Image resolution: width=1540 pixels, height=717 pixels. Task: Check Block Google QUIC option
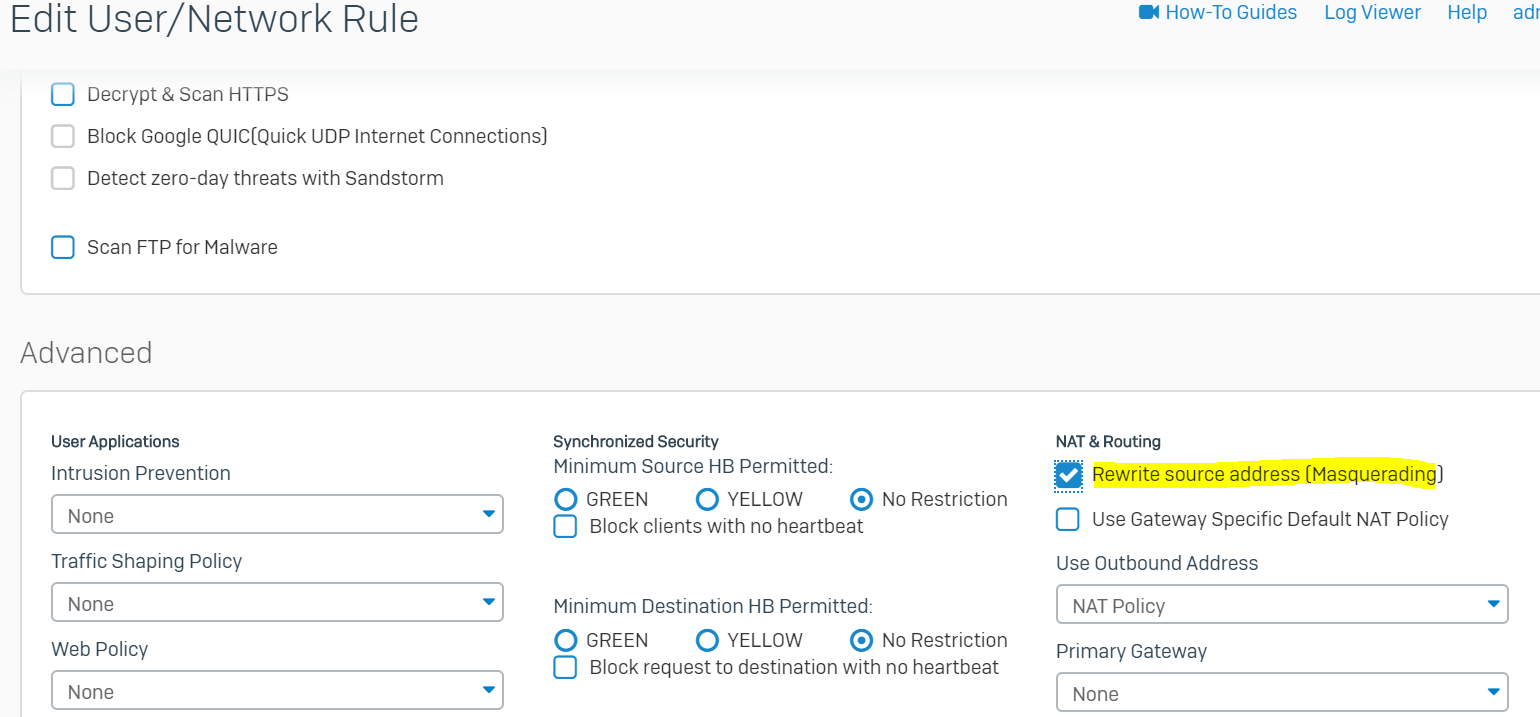(x=63, y=136)
